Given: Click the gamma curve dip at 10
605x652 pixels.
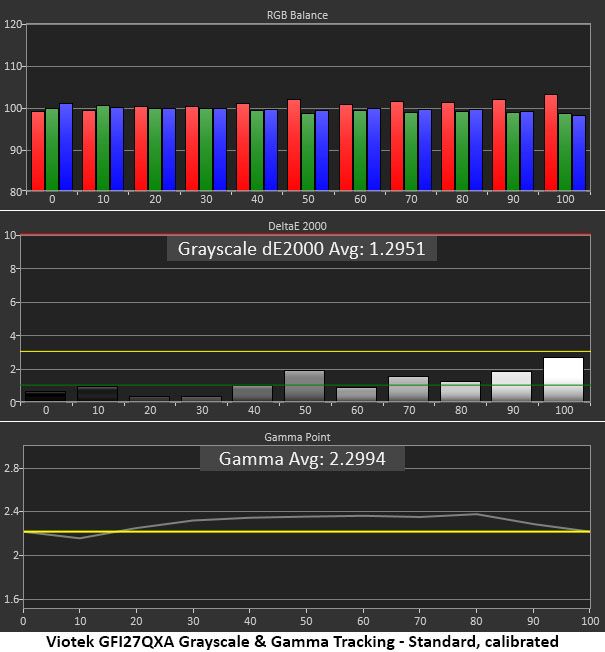Looking at the screenshot, I should coord(79,538).
